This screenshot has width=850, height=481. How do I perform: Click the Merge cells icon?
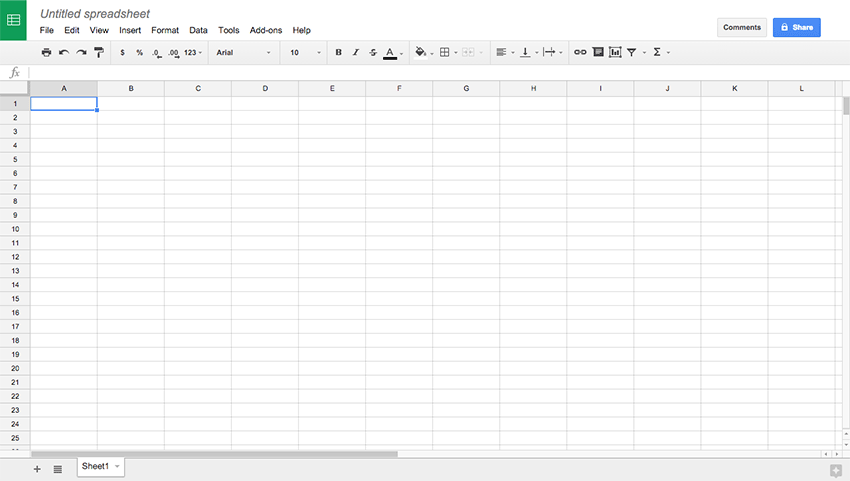468,53
